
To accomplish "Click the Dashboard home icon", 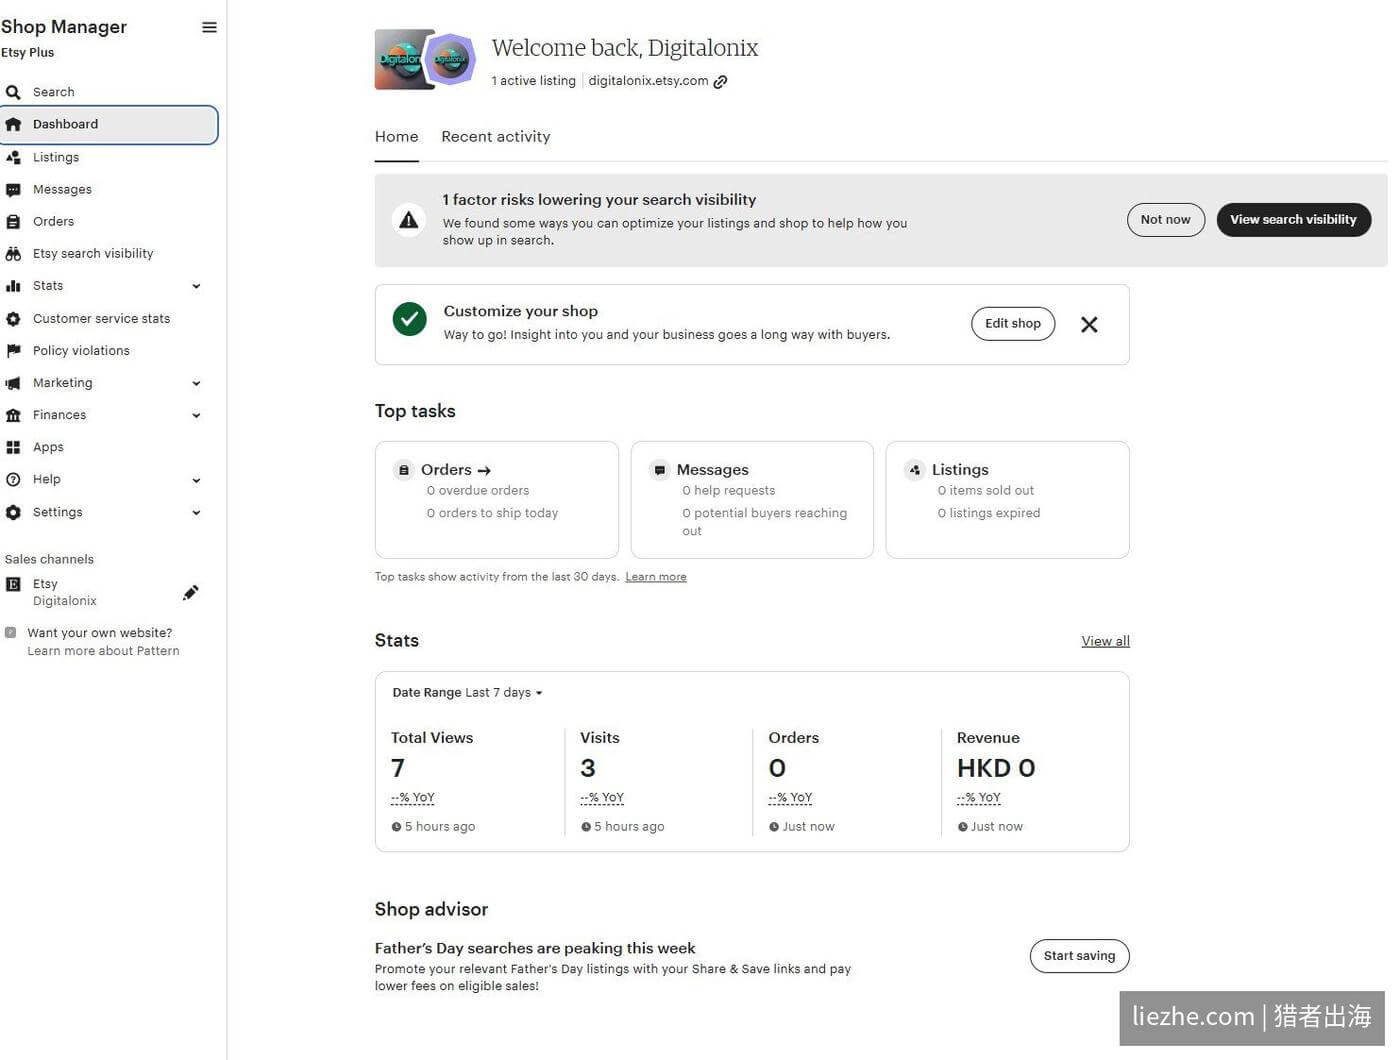I will (x=13, y=124).
